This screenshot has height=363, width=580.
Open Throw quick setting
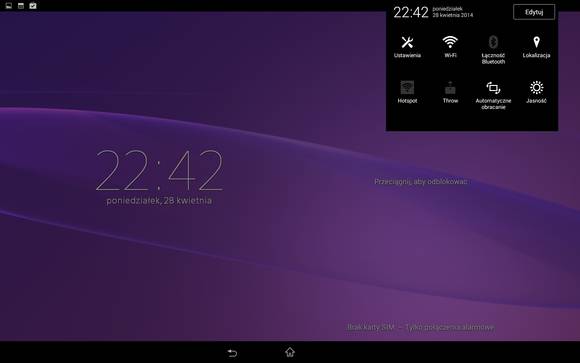coord(450,92)
